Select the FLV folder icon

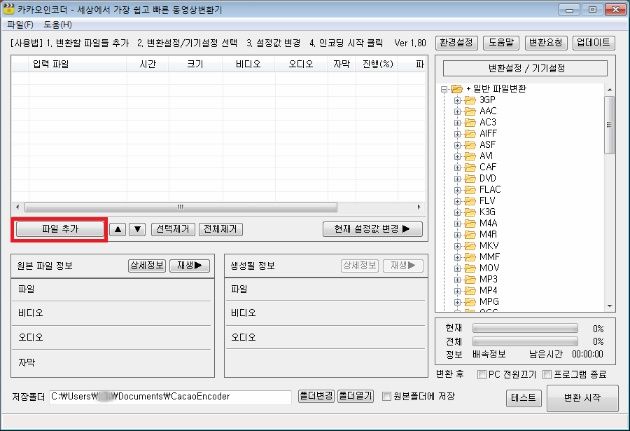point(470,201)
